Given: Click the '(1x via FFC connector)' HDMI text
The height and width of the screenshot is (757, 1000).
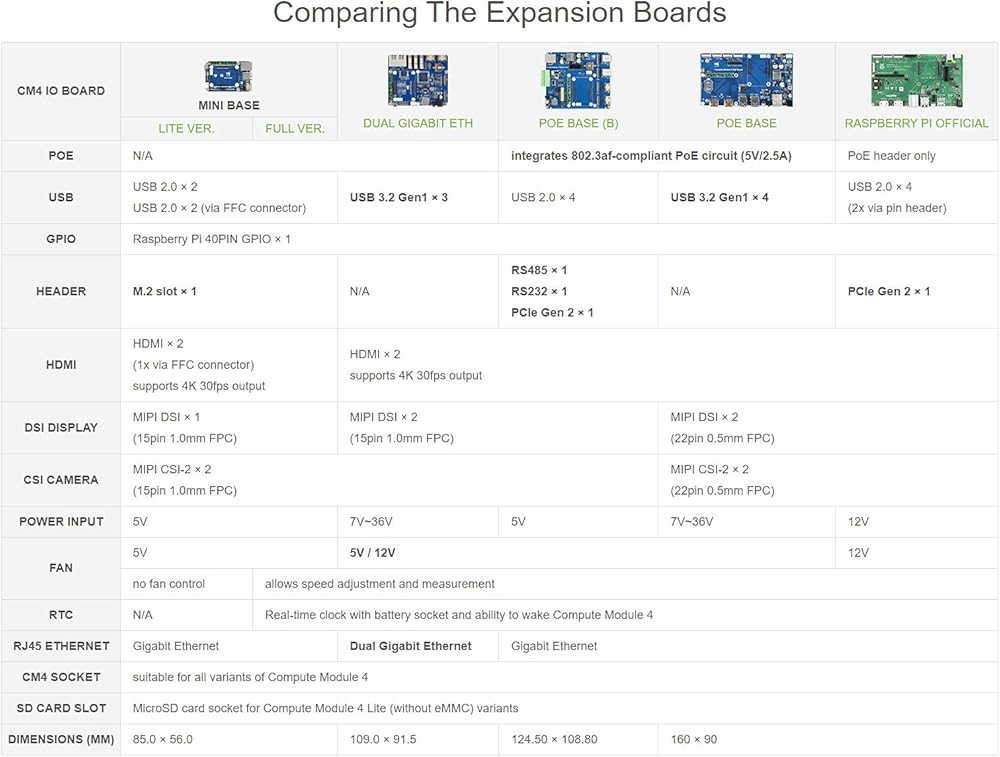Looking at the screenshot, I should 193,365.
